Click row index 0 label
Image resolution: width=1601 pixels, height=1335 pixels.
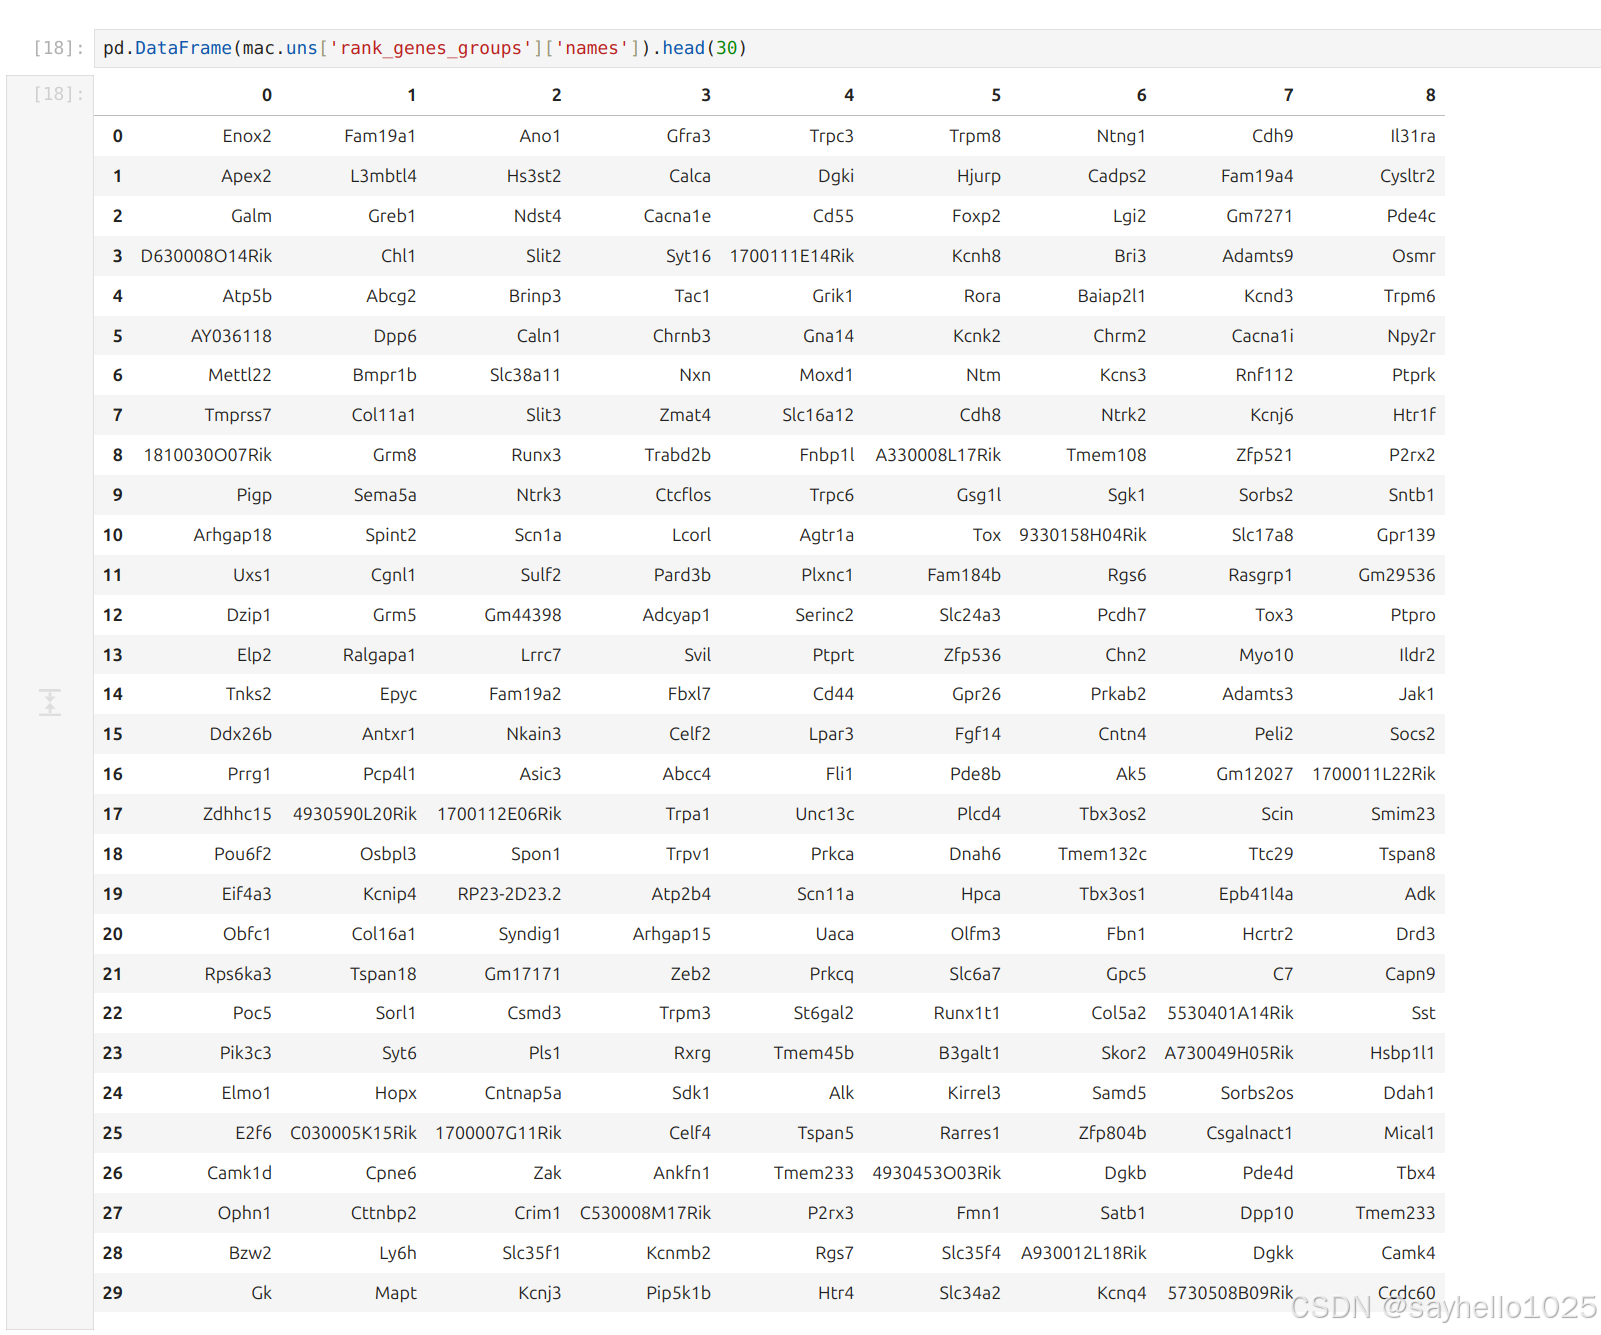(118, 136)
